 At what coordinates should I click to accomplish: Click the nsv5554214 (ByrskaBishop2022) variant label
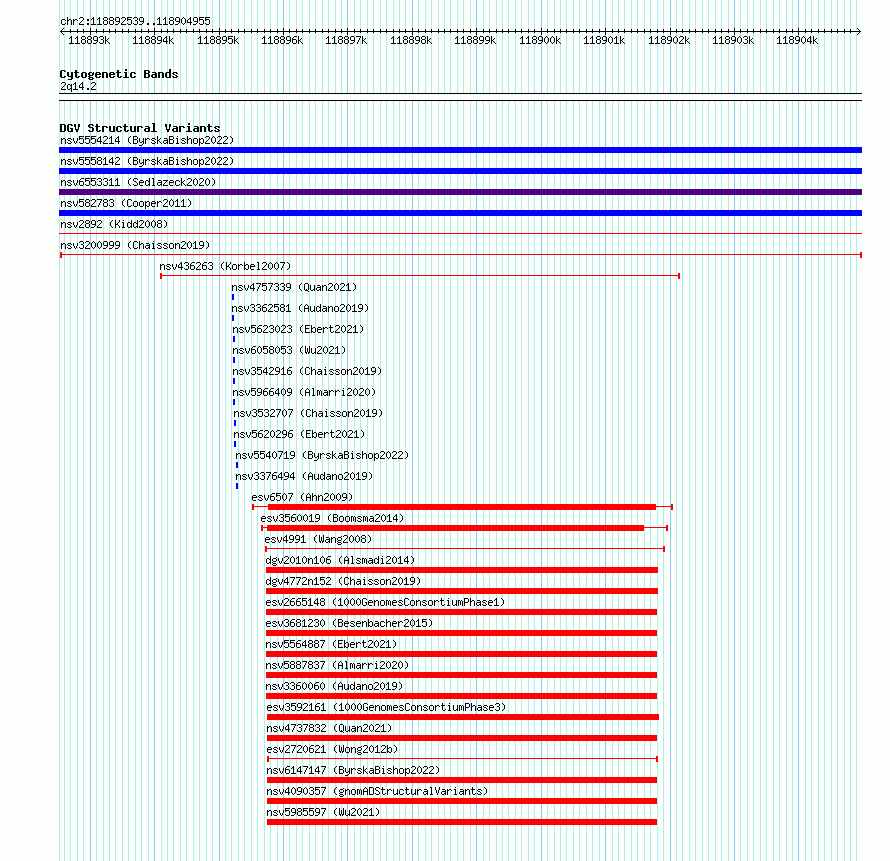(x=147, y=140)
